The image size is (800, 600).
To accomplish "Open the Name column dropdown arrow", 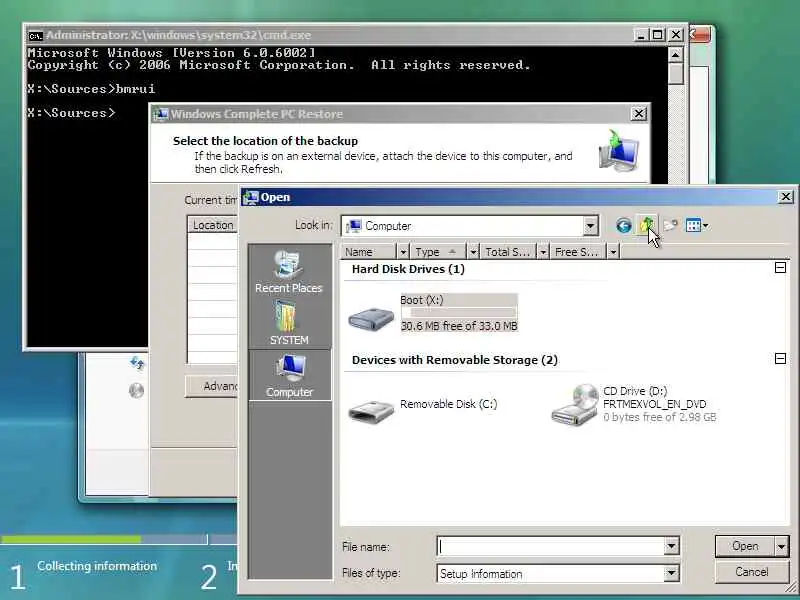I will coord(403,252).
